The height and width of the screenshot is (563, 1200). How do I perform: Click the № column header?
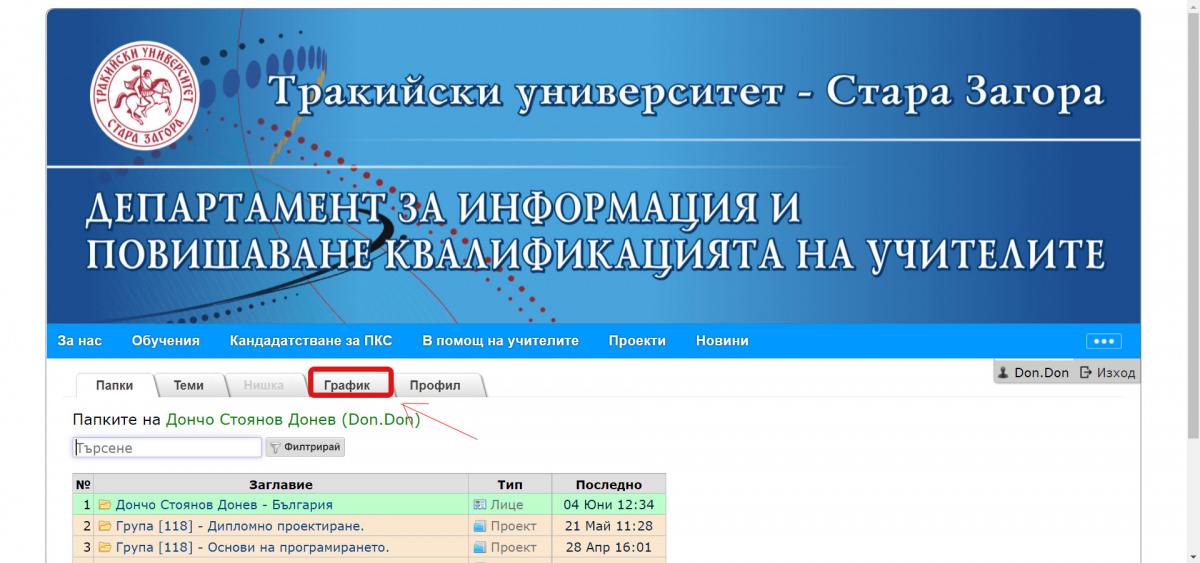pos(83,484)
